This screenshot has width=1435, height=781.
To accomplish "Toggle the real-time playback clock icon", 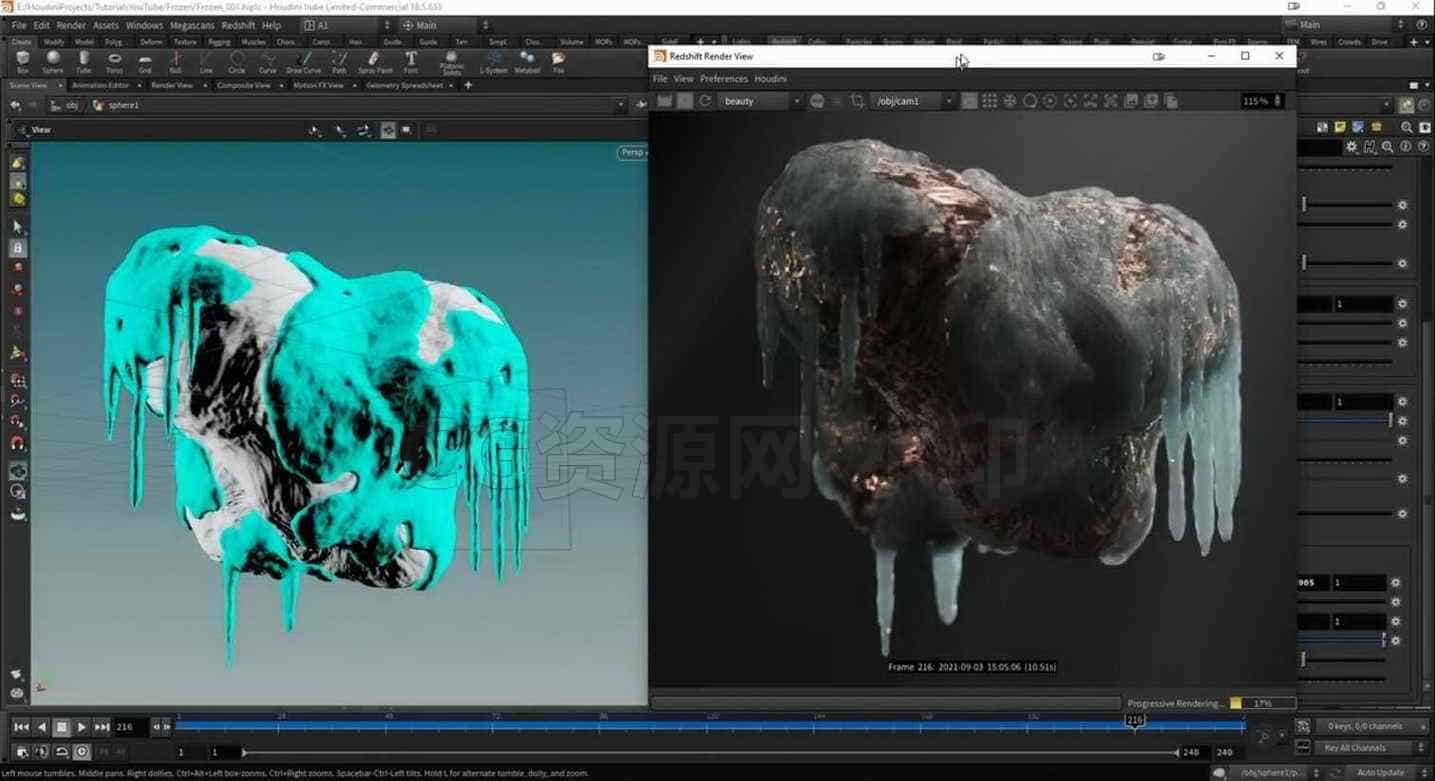I will (82, 752).
